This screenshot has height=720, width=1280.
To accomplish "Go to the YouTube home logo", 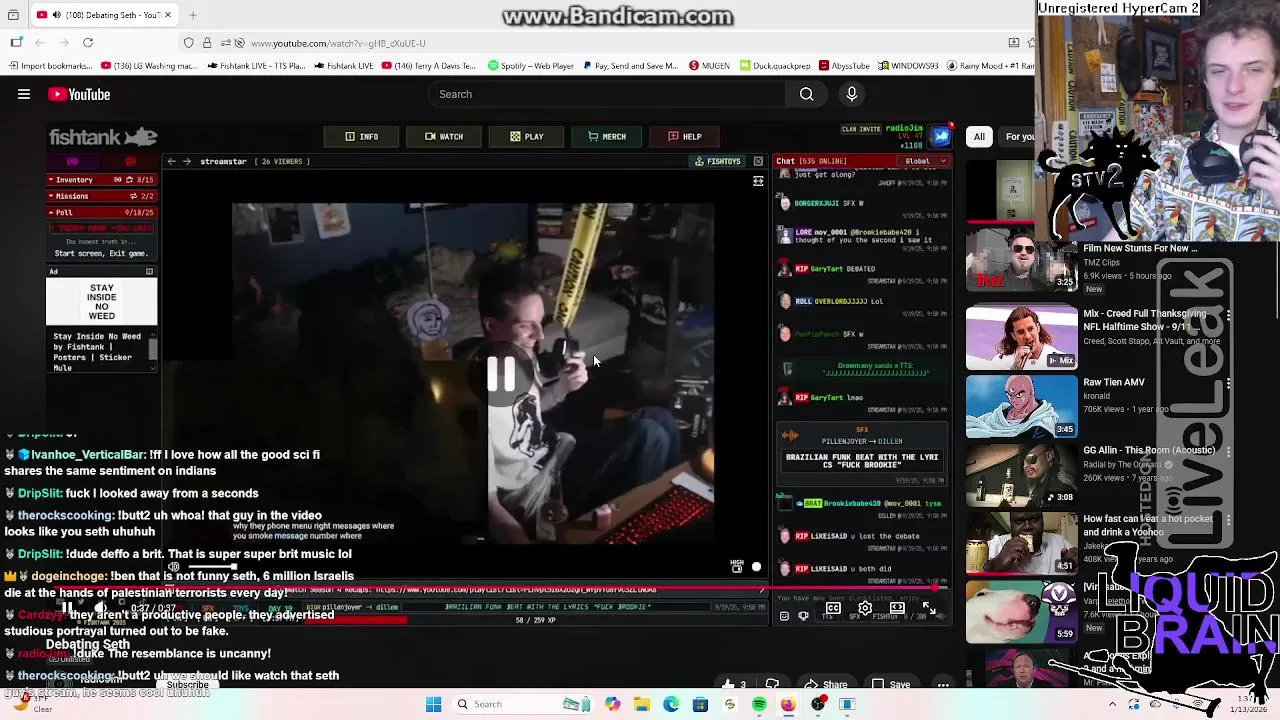I will point(79,94).
